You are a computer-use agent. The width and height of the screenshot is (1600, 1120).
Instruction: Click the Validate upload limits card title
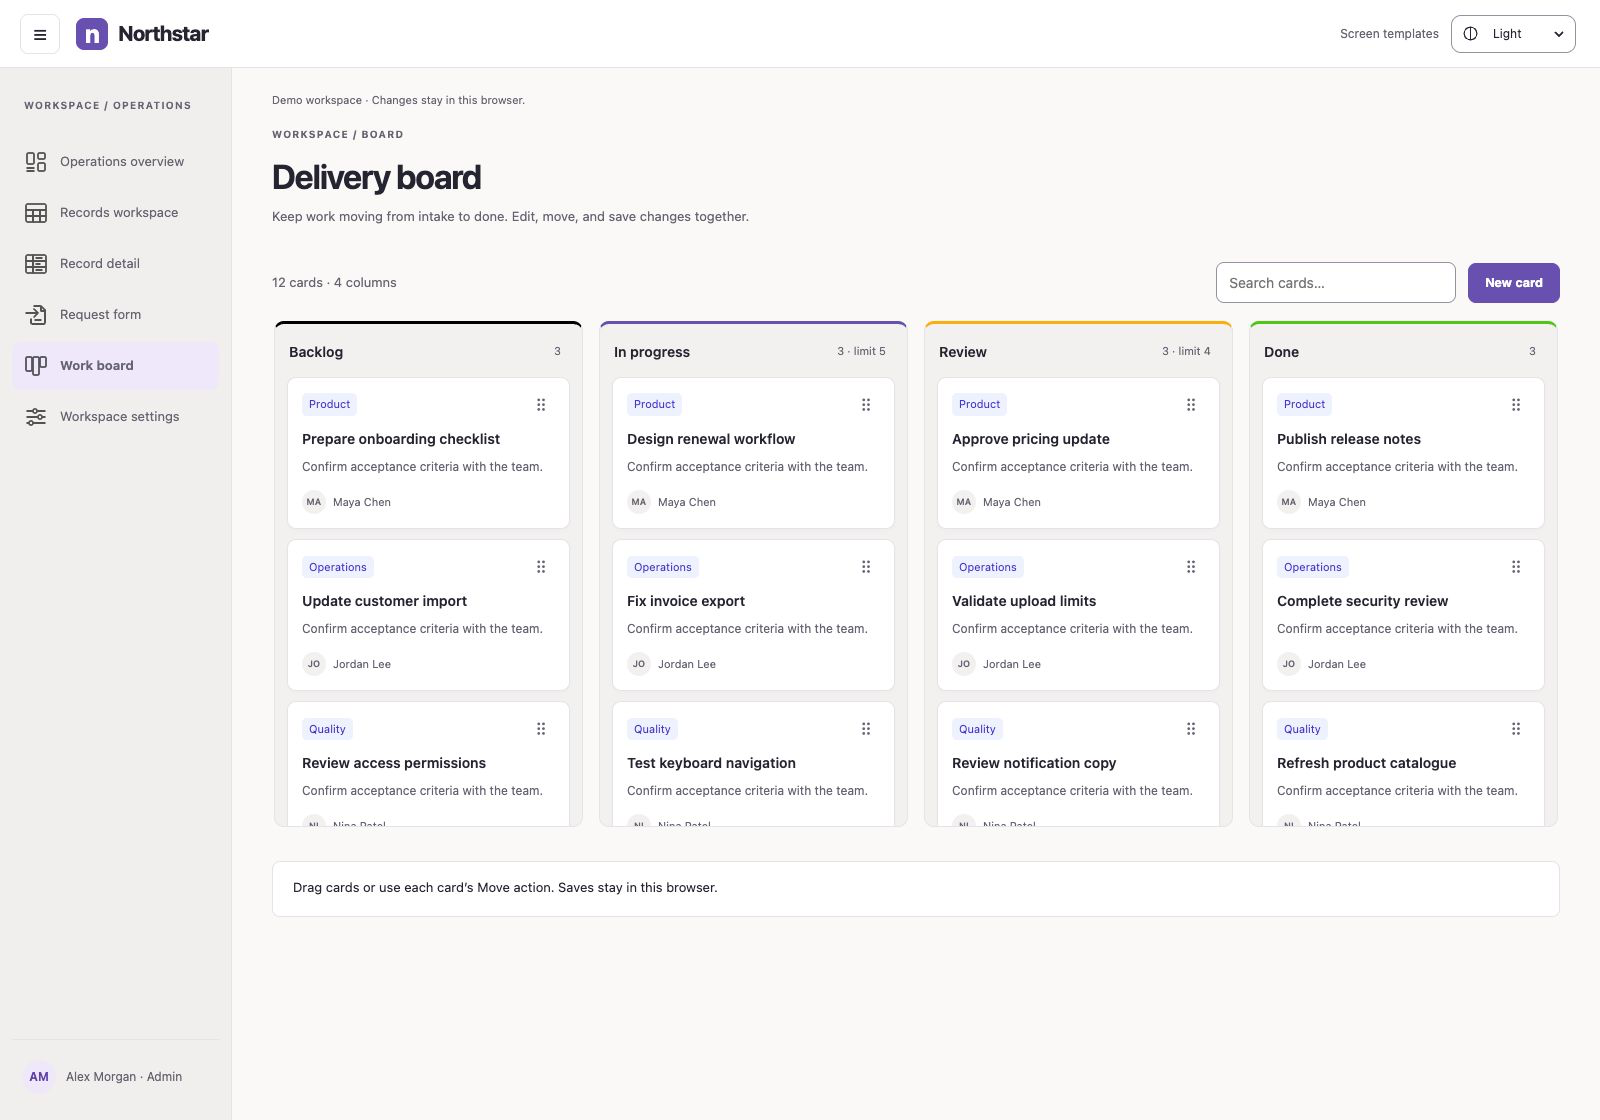click(1024, 601)
